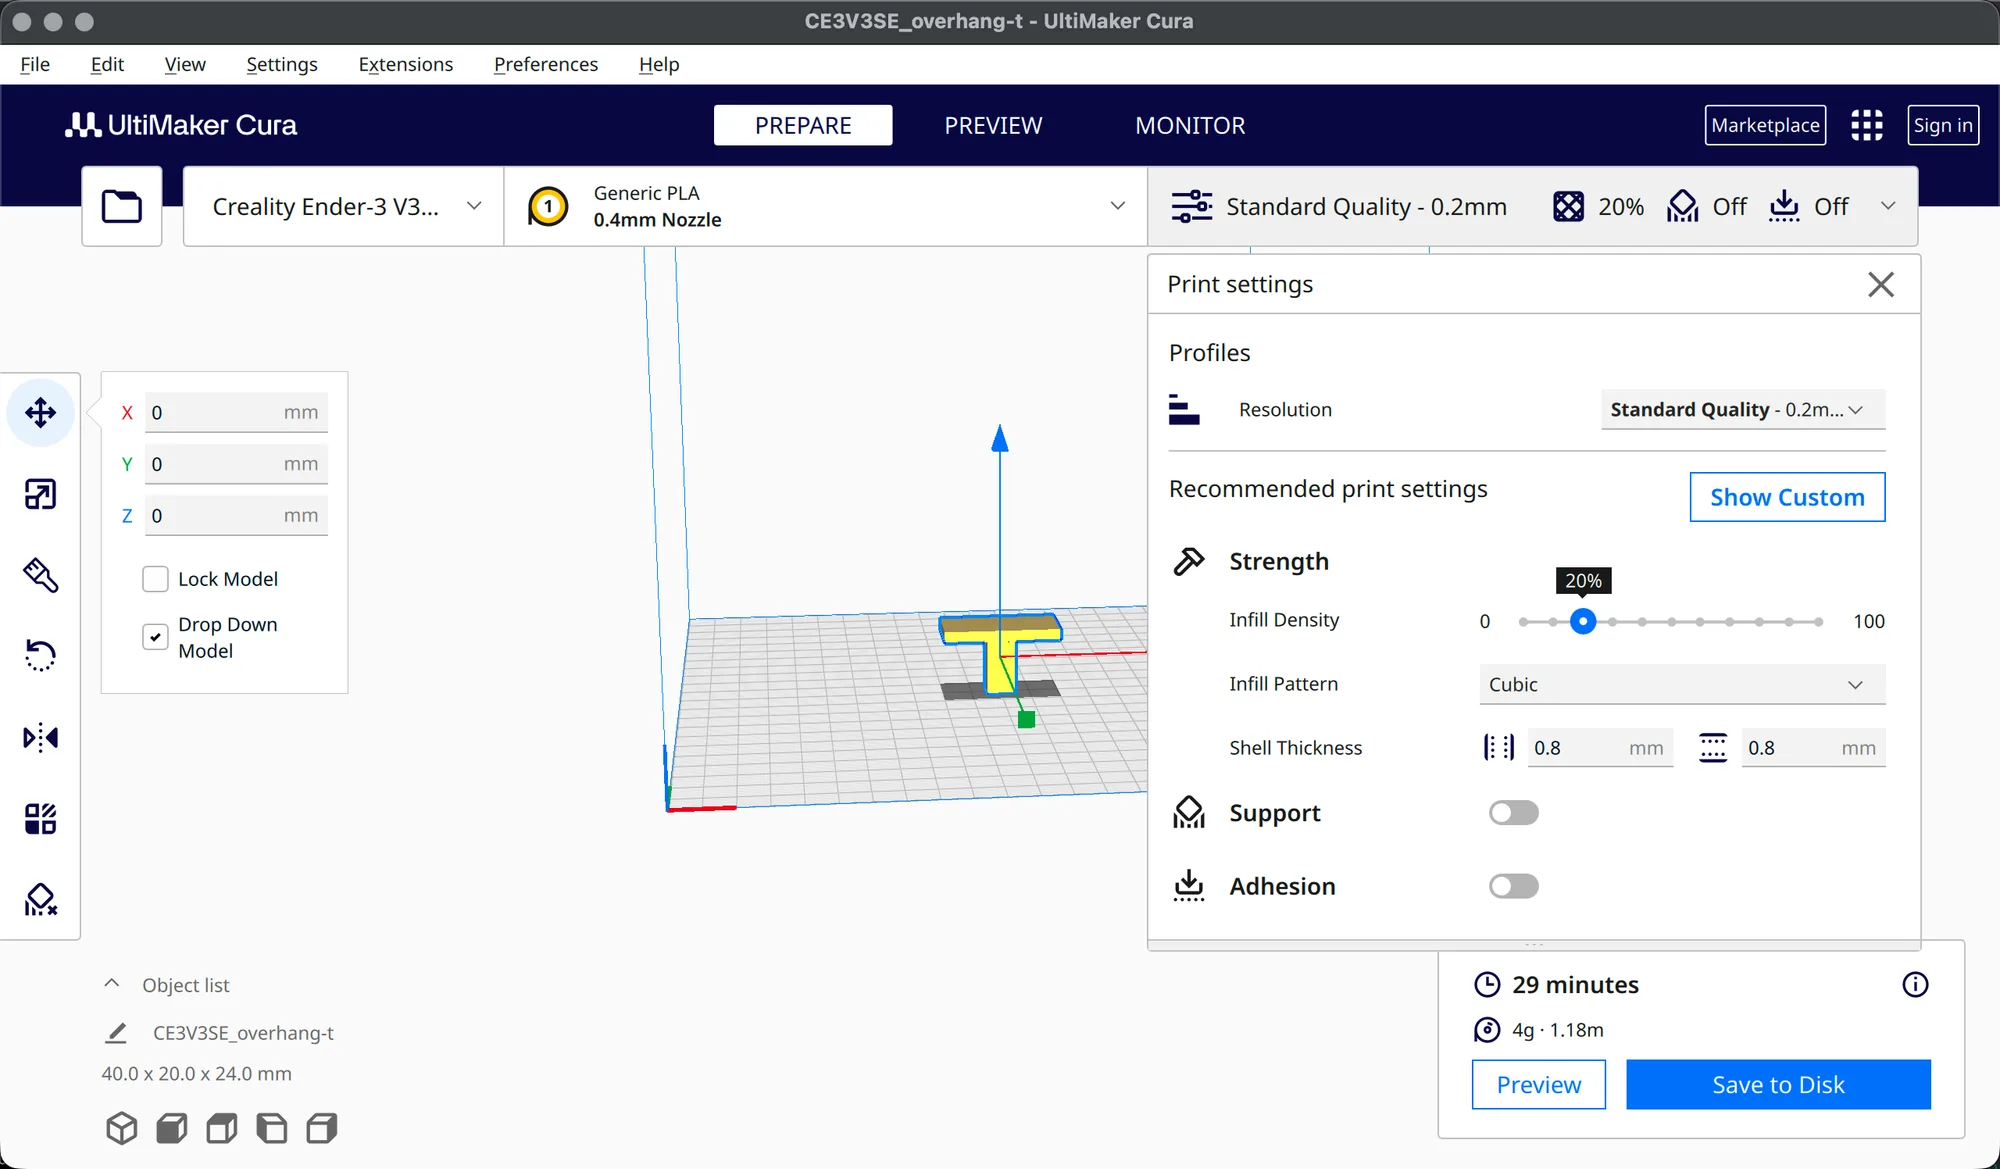Click the Marketplace button
This screenshot has height=1169, width=2000.
[x=1765, y=125]
